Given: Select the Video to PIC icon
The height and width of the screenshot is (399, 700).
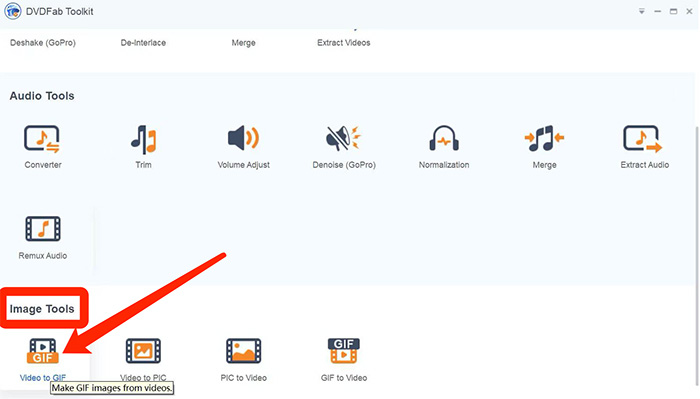Looking at the screenshot, I should click(x=143, y=350).
